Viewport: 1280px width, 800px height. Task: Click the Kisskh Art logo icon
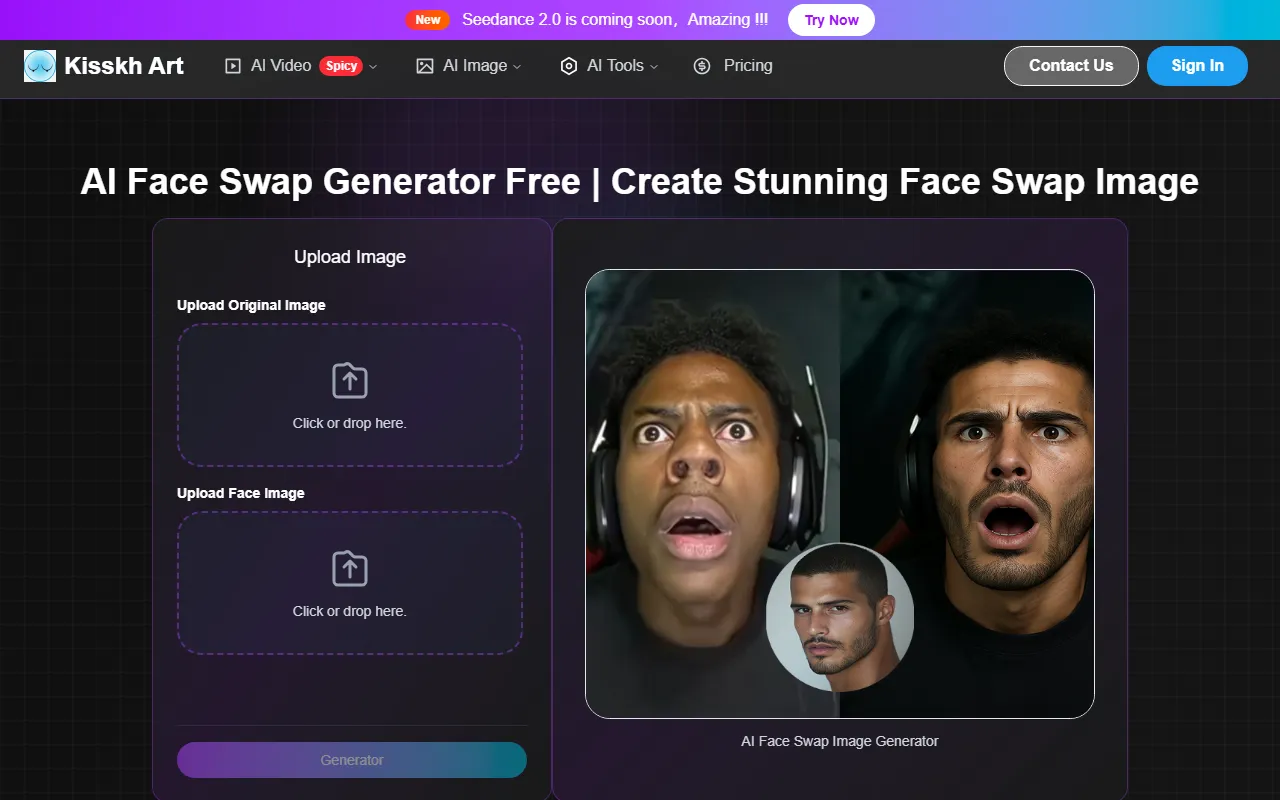40,66
